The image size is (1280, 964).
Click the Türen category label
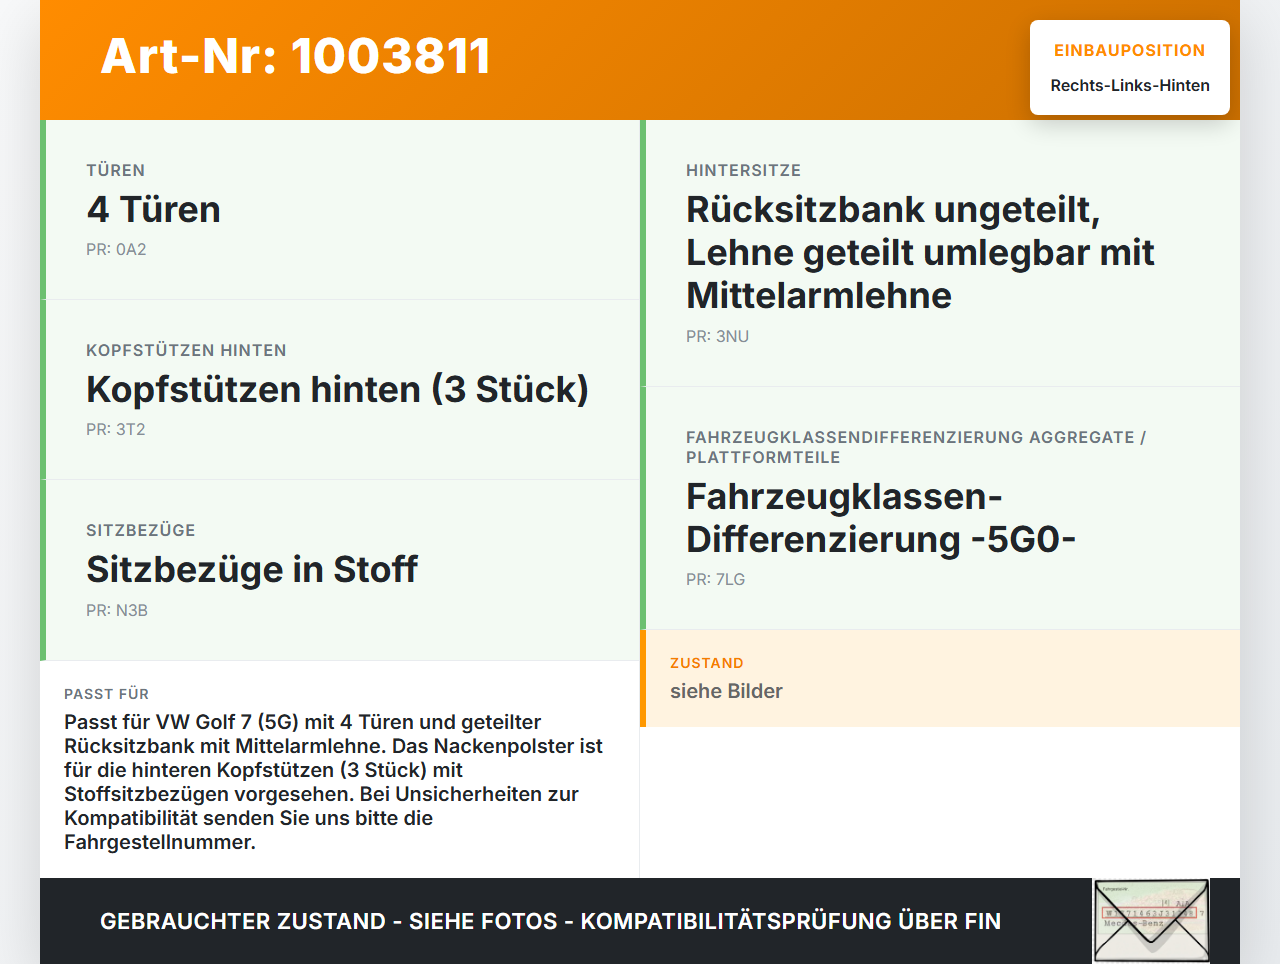click(x=115, y=171)
